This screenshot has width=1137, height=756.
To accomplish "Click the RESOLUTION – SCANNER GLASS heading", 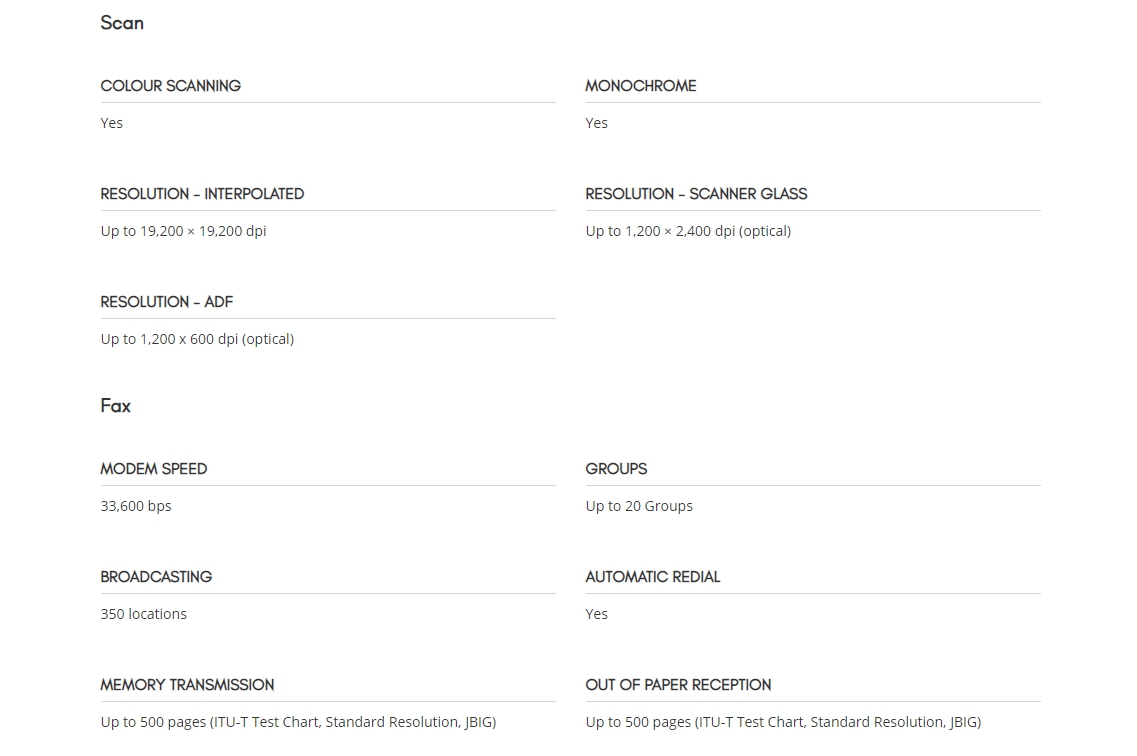I will (696, 194).
